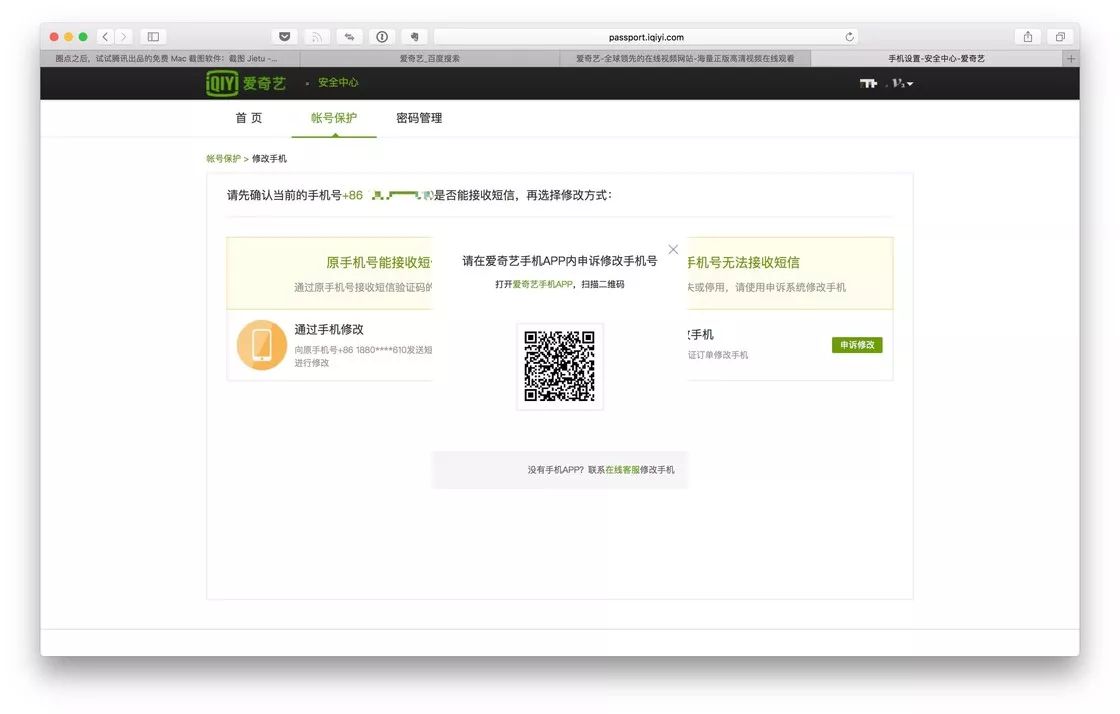Switch to the 爱奇艺_百度搜索 tab
This screenshot has height=714, width=1120.
click(429, 59)
